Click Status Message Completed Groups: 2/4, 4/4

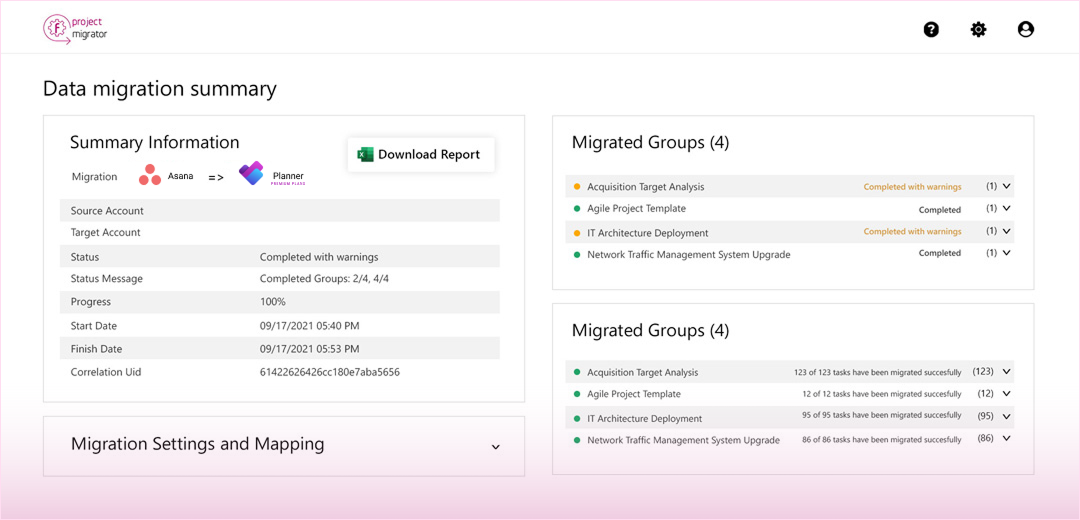point(325,279)
